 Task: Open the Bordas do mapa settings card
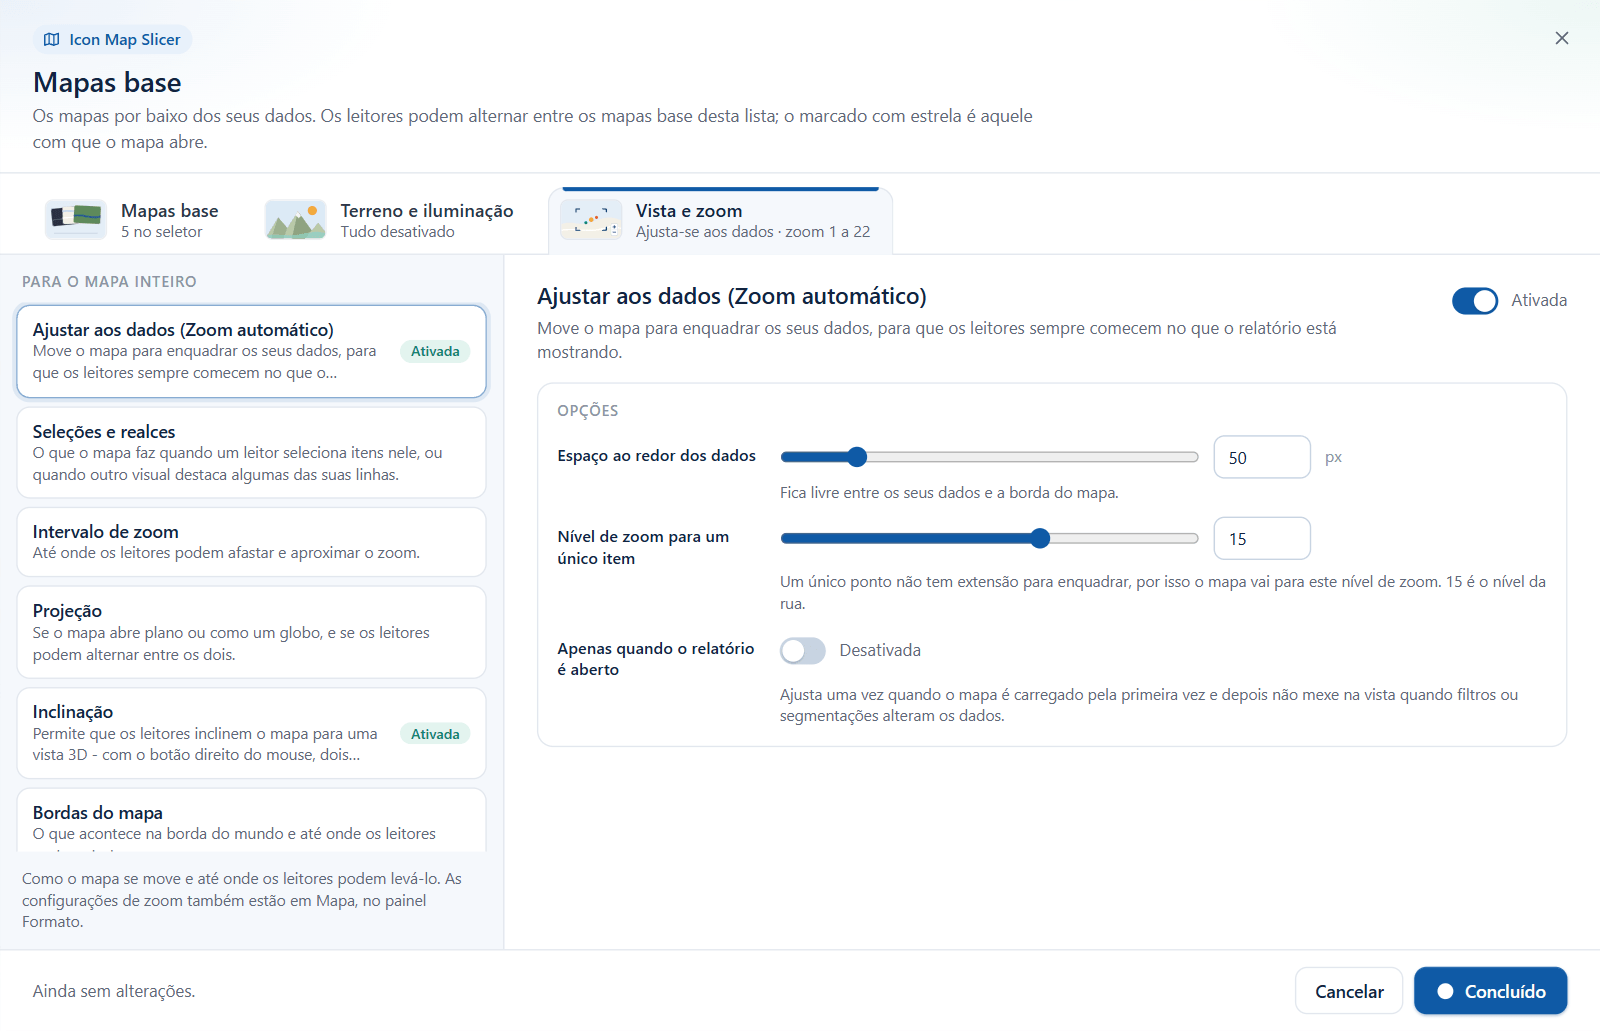click(251, 821)
